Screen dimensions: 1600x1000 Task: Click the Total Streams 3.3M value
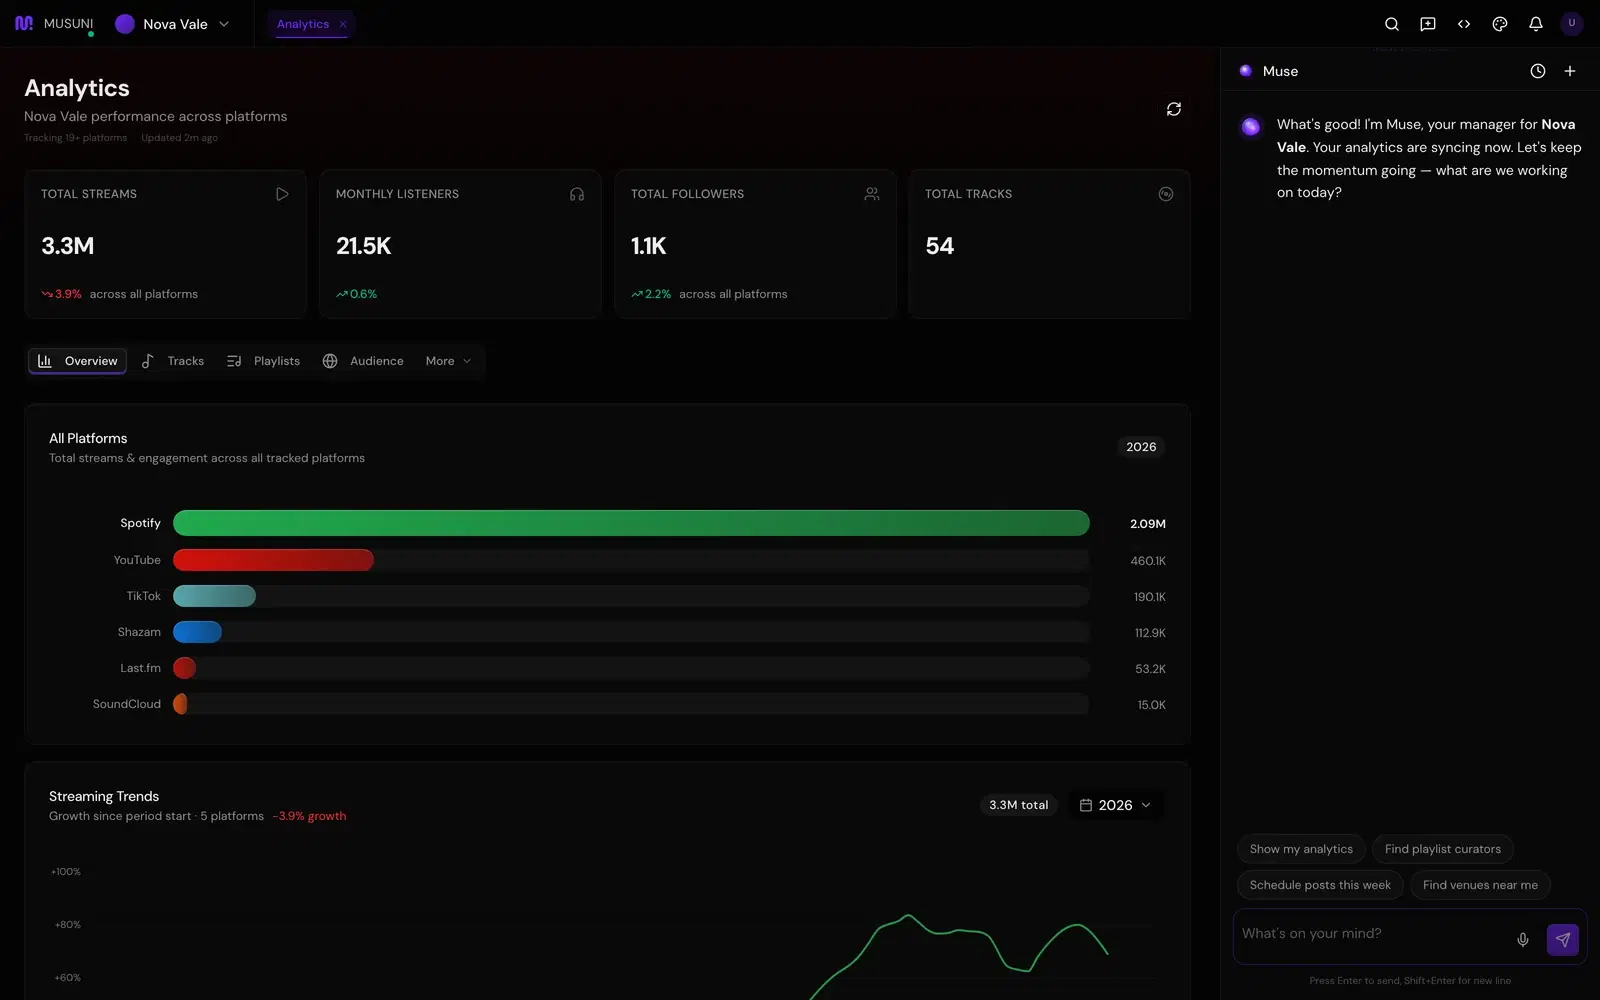pos(68,246)
